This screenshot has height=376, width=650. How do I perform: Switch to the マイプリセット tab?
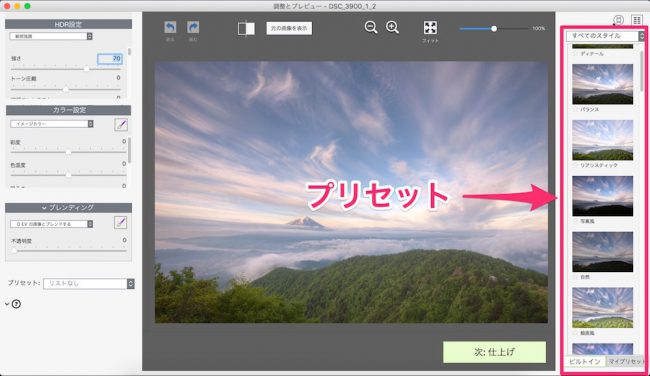click(625, 361)
